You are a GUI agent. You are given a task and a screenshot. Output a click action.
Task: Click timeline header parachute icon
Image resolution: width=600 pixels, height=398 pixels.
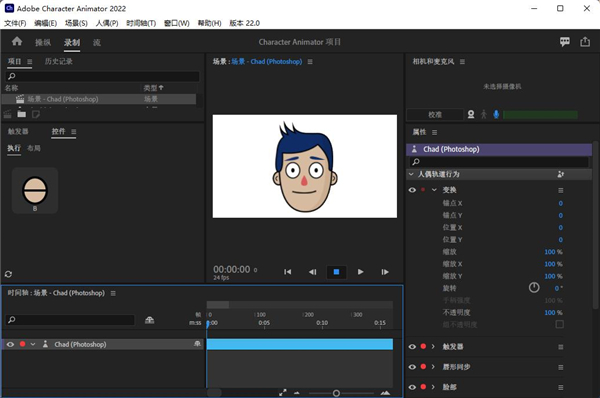click(150, 320)
